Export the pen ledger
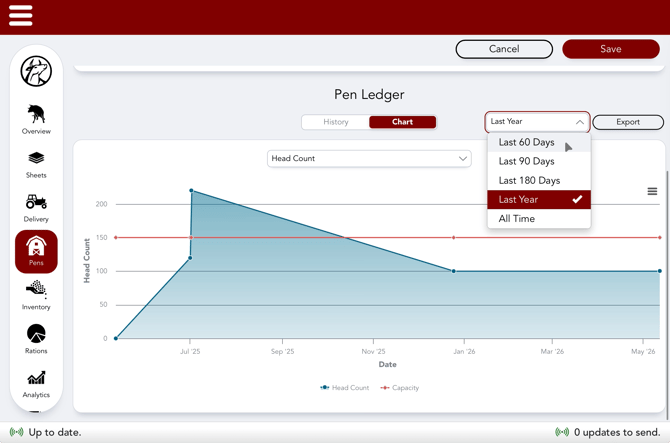670x443 pixels. (628, 122)
